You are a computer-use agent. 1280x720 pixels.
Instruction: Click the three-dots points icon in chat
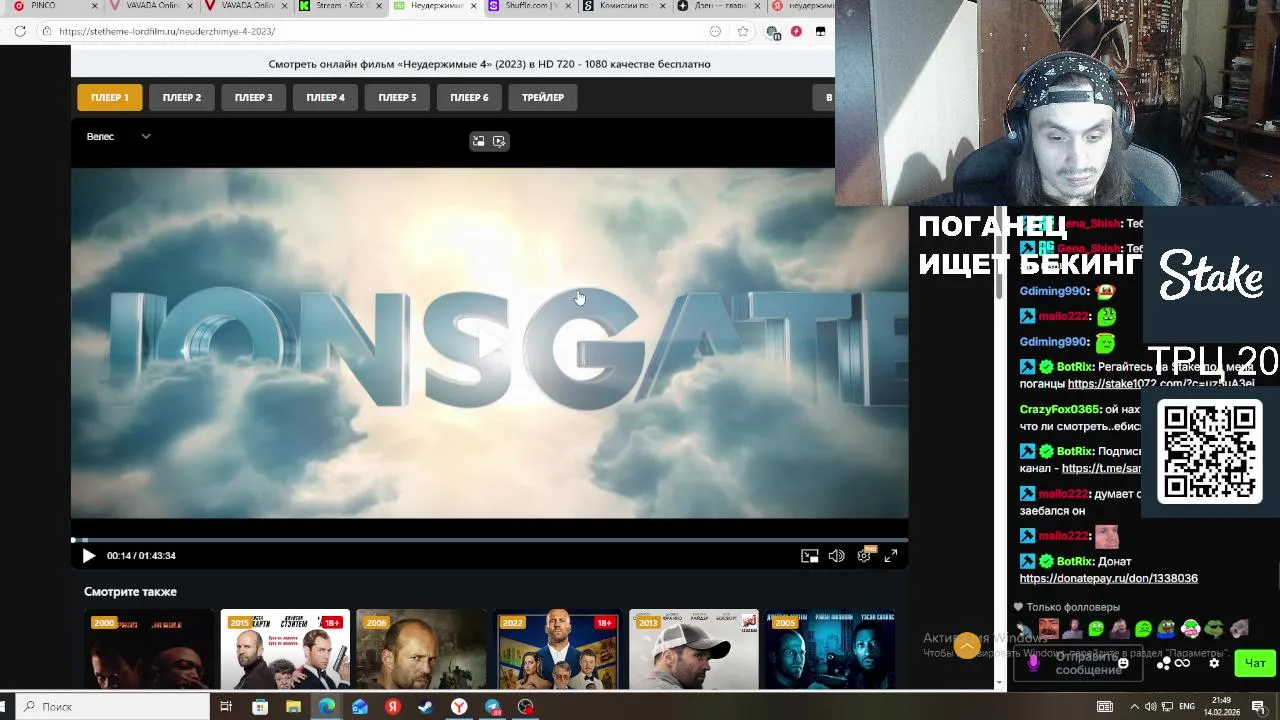pos(1164,663)
